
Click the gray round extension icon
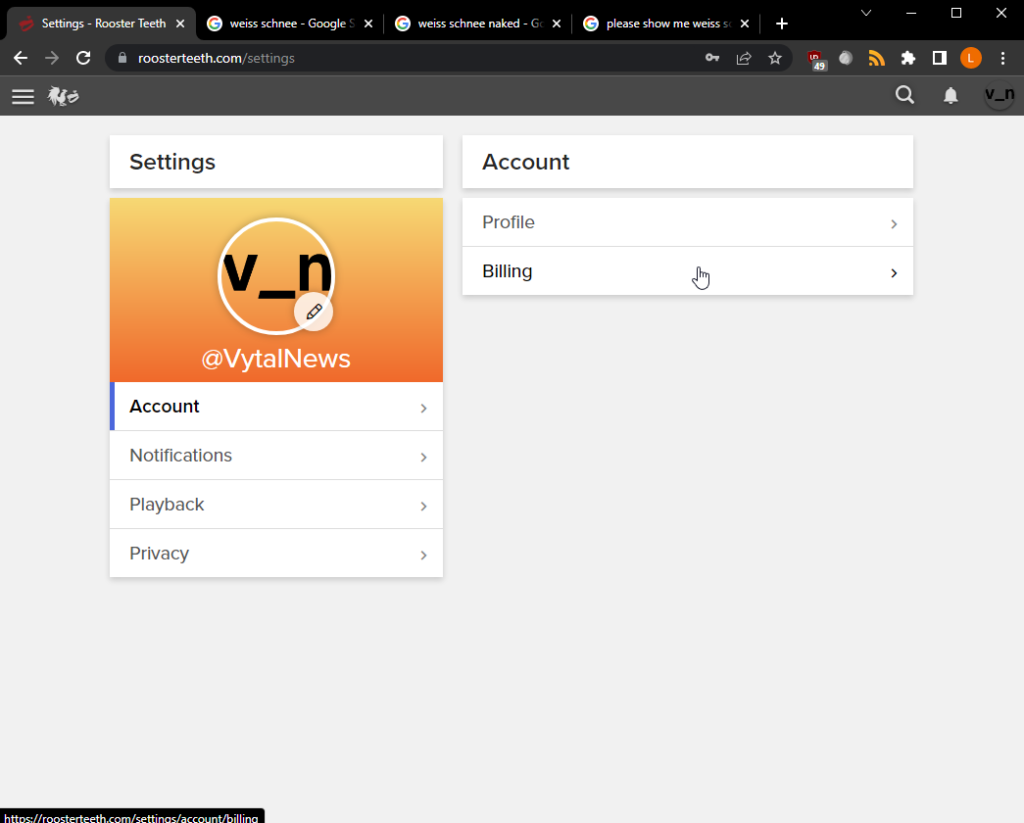pos(846,58)
